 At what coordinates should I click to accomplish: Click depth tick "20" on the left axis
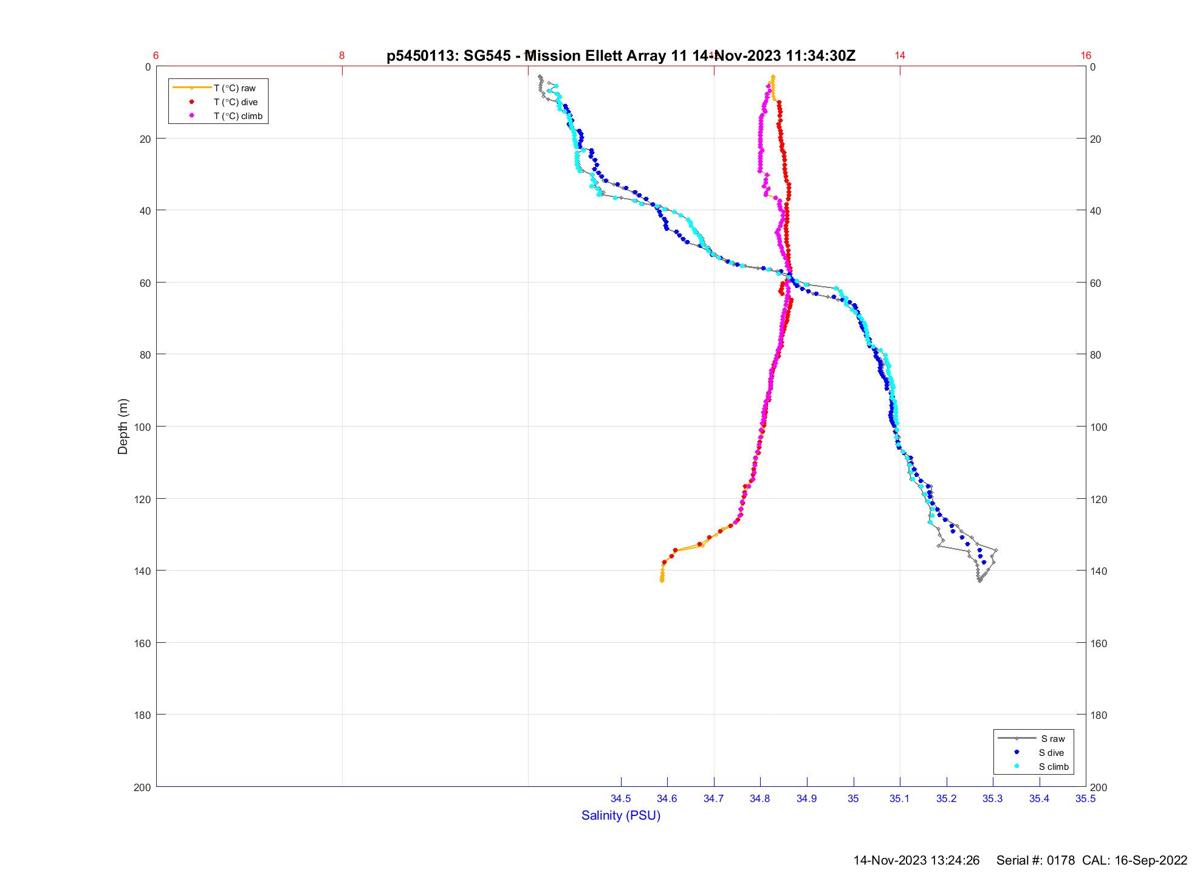point(146,139)
